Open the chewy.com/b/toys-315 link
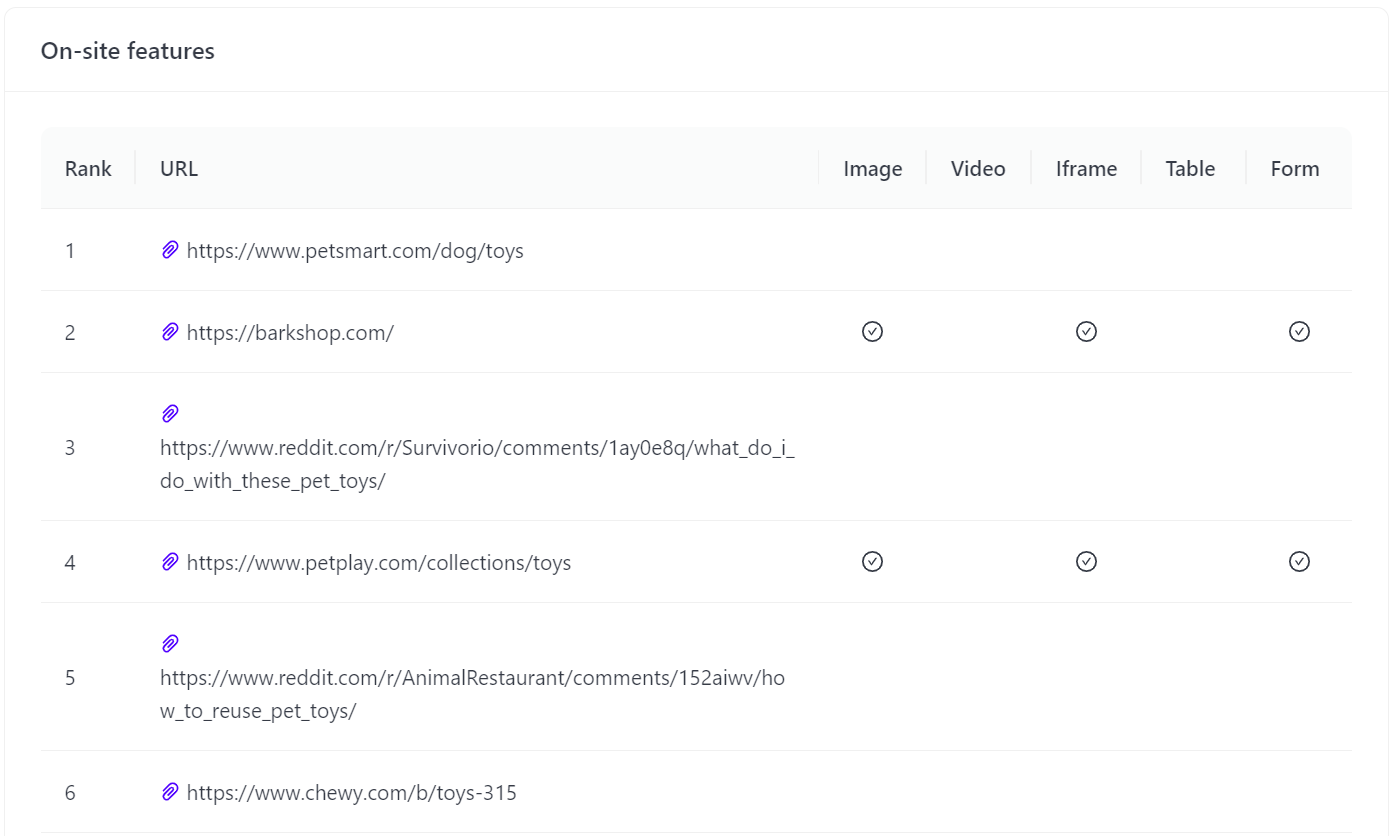This screenshot has height=836, width=1399. 352,794
